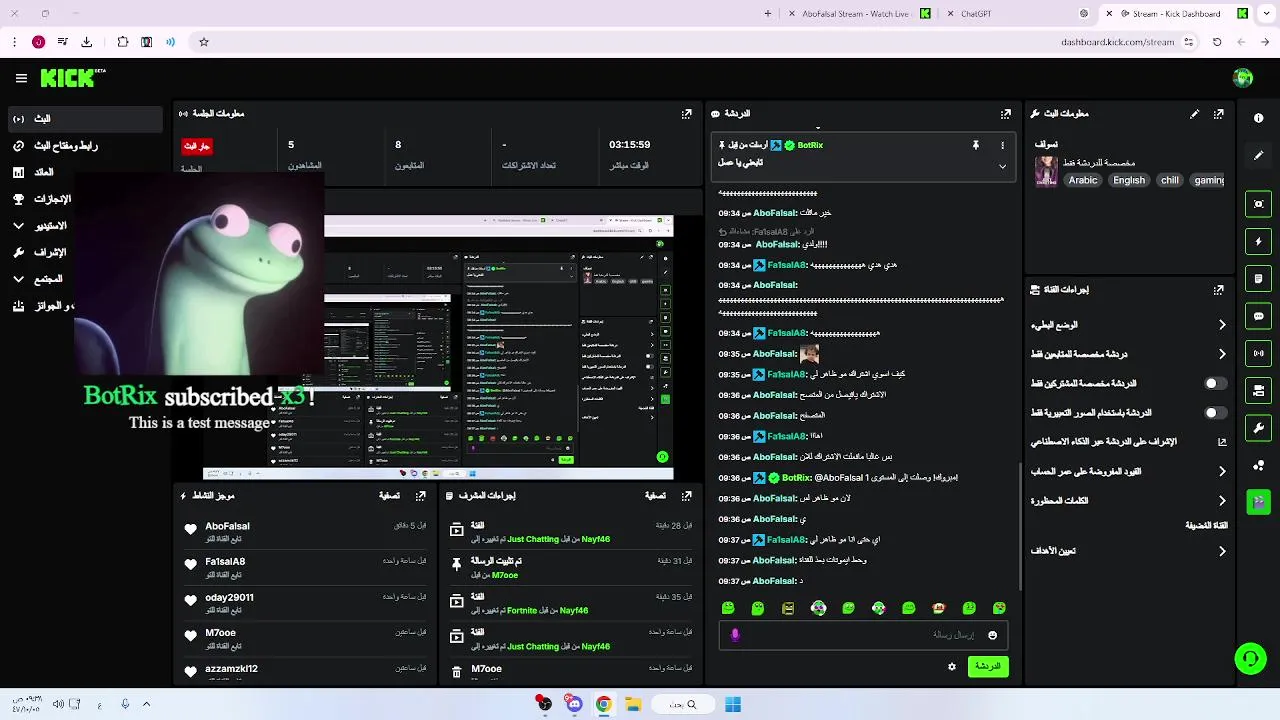Bookmark this page with the star icon
The height and width of the screenshot is (720, 1280).
(204, 42)
